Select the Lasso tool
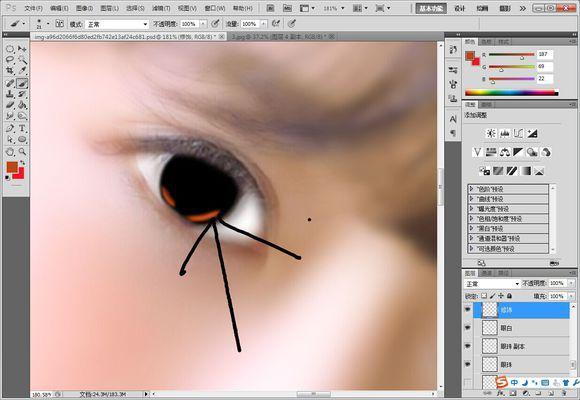The width and height of the screenshot is (580, 400). (10, 60)
